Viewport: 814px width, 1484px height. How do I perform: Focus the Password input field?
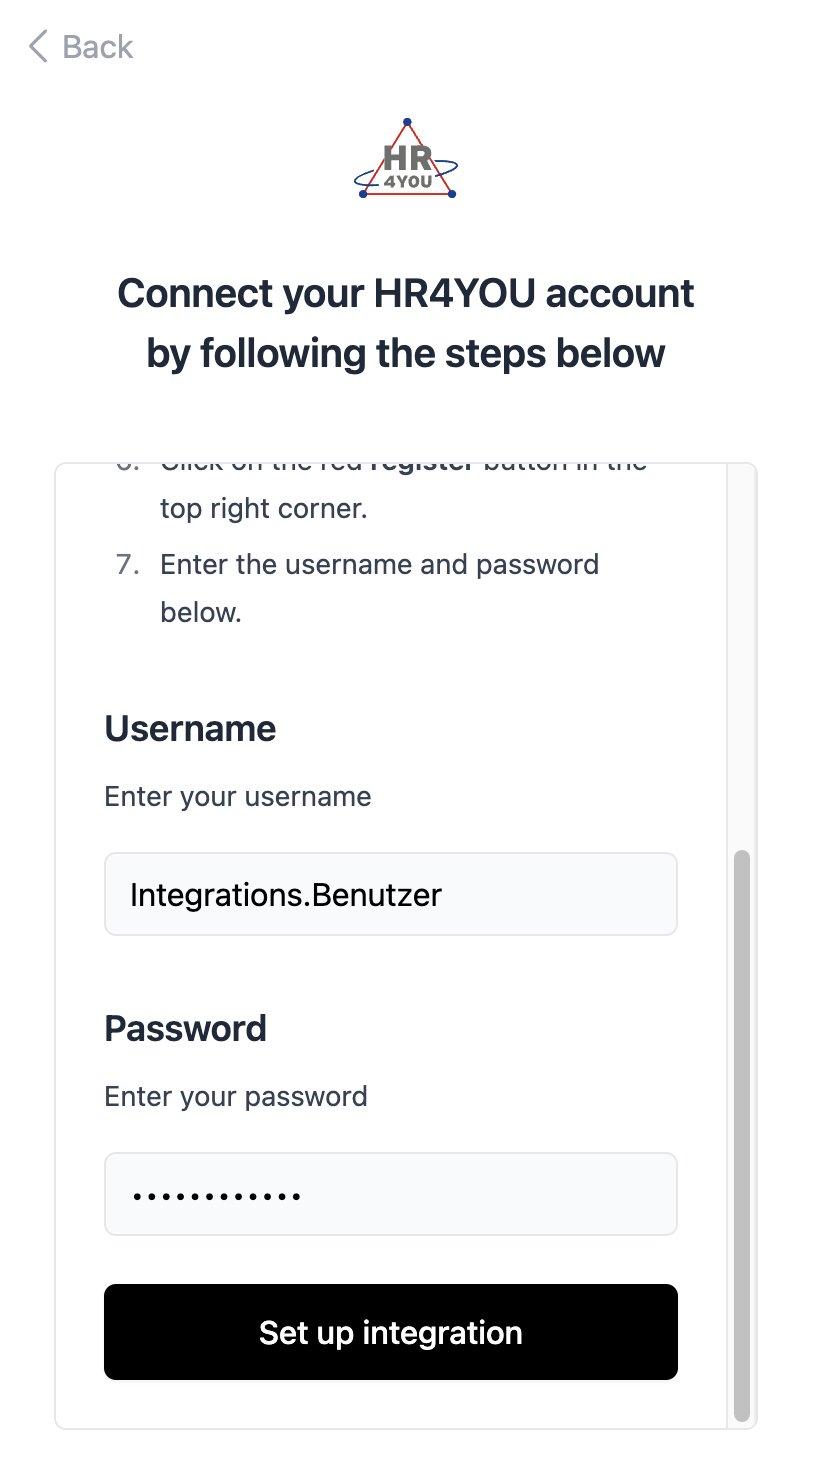click(x=500, y=1194)
